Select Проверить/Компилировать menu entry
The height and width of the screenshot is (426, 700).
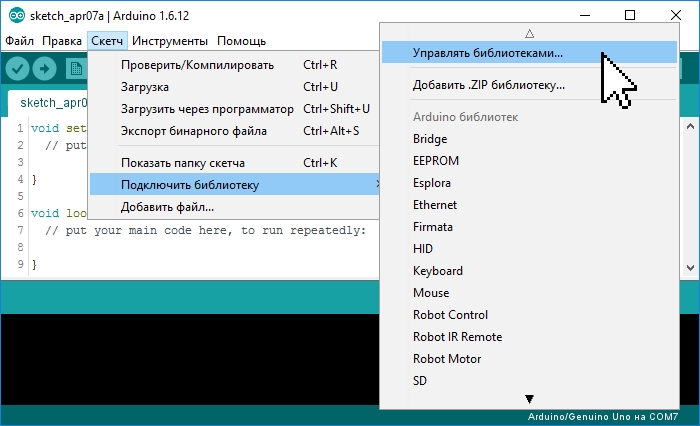tap(234, 65)
